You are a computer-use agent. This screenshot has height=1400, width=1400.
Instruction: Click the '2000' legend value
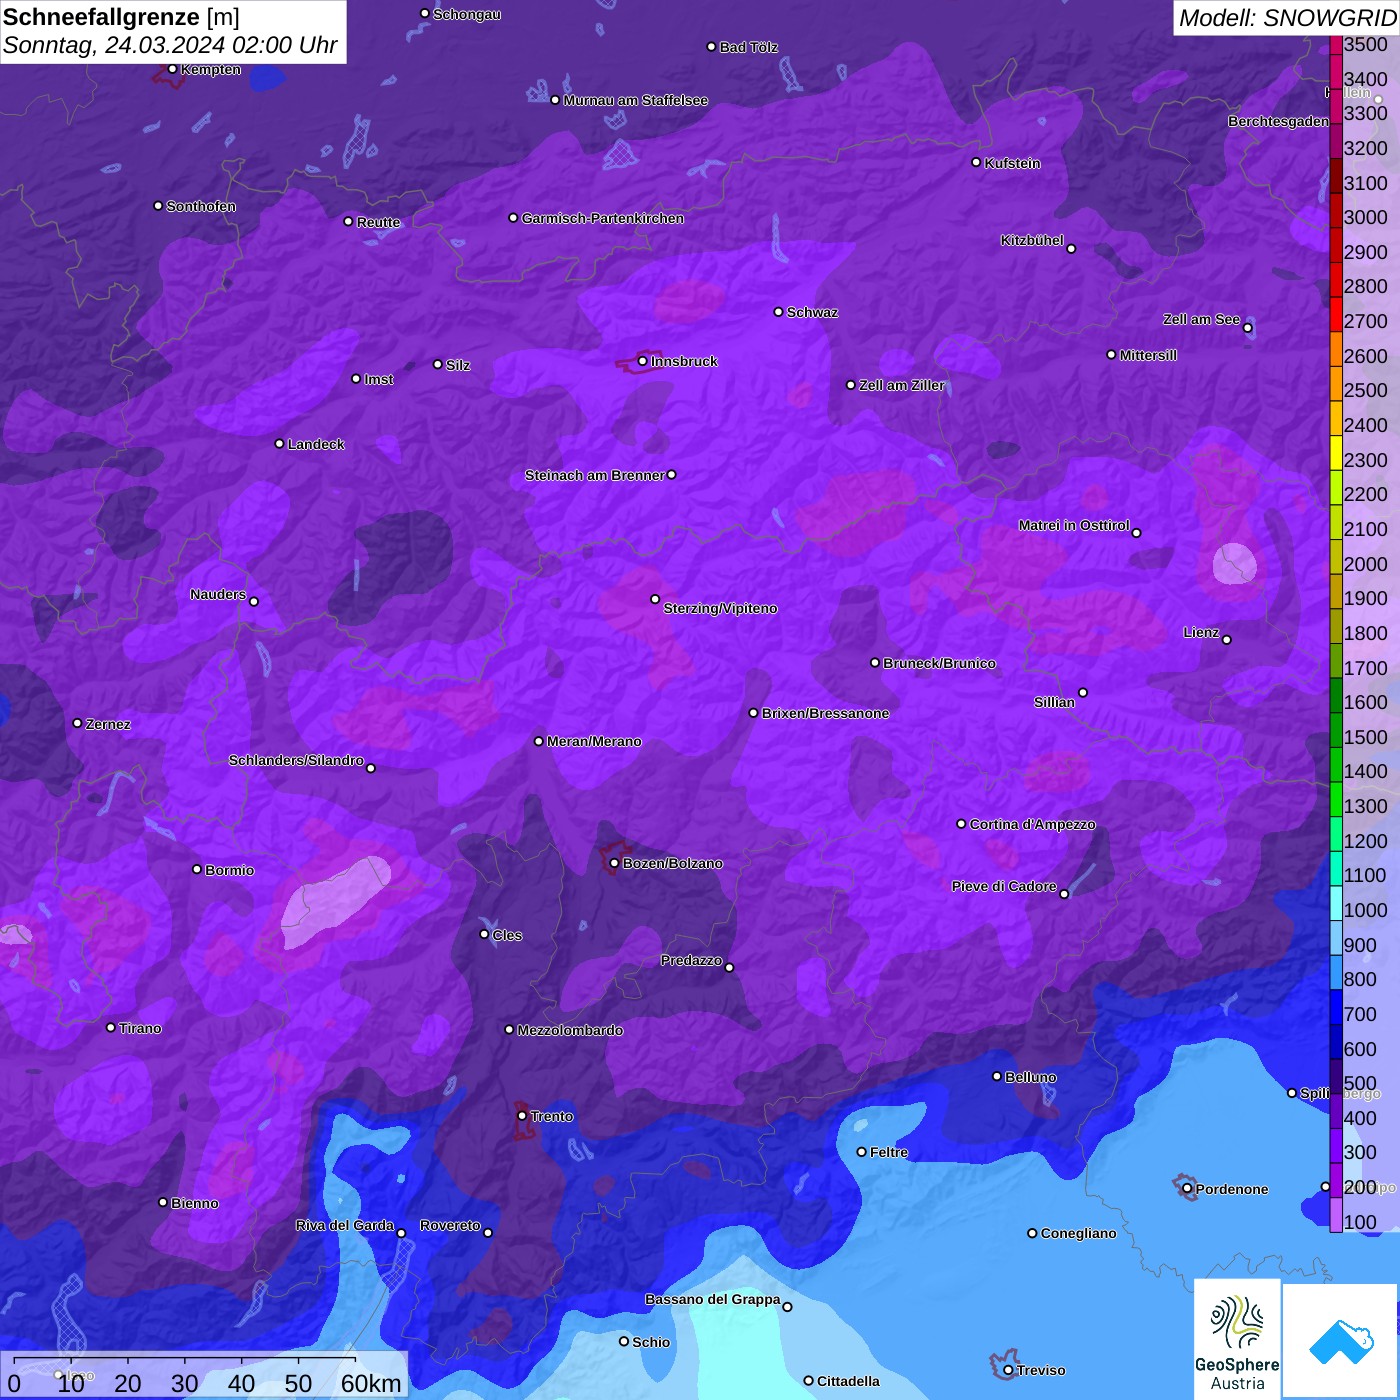coord(1366,564)
